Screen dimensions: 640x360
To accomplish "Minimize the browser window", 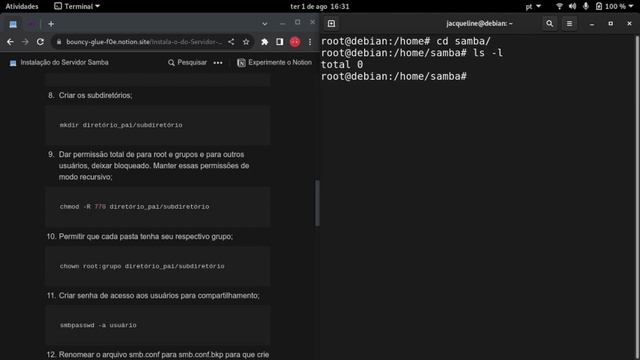I will point(282,24).
